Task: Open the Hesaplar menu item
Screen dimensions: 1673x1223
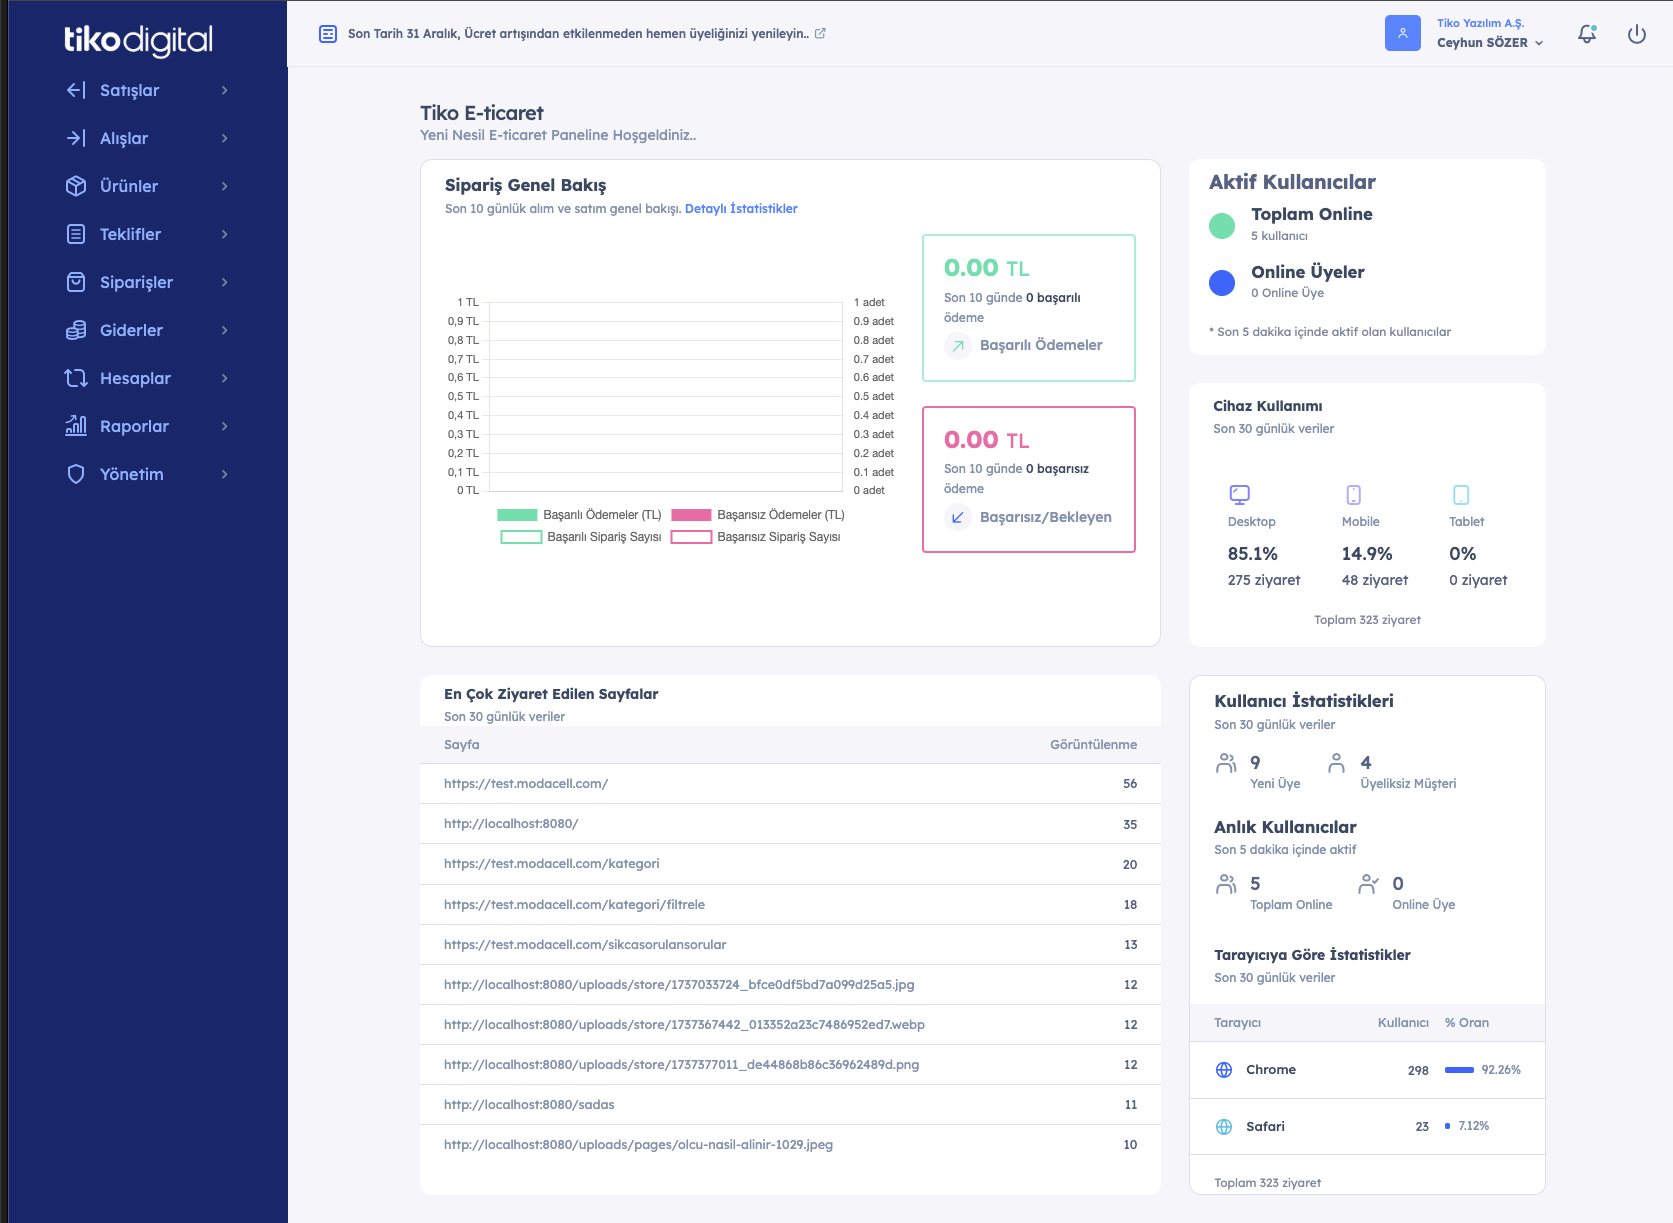Action: 135,378
